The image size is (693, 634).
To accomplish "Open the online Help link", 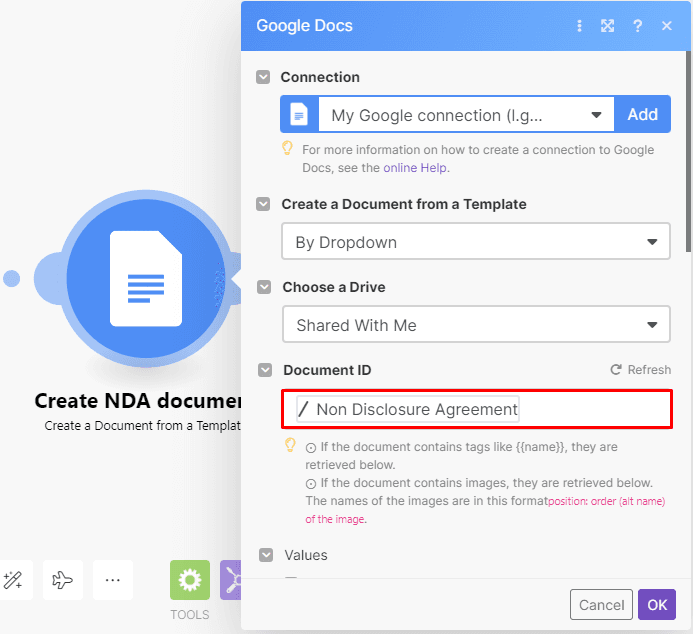I will 415,168.
